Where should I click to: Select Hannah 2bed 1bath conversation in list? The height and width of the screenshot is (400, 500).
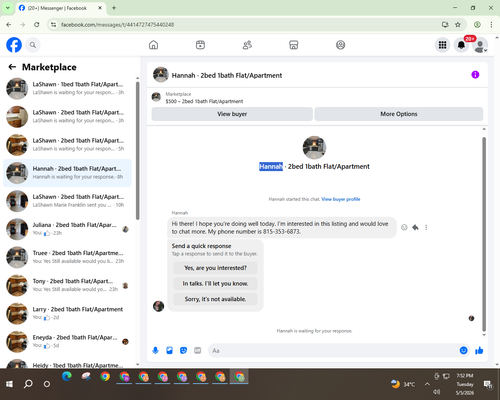(67, 173)
